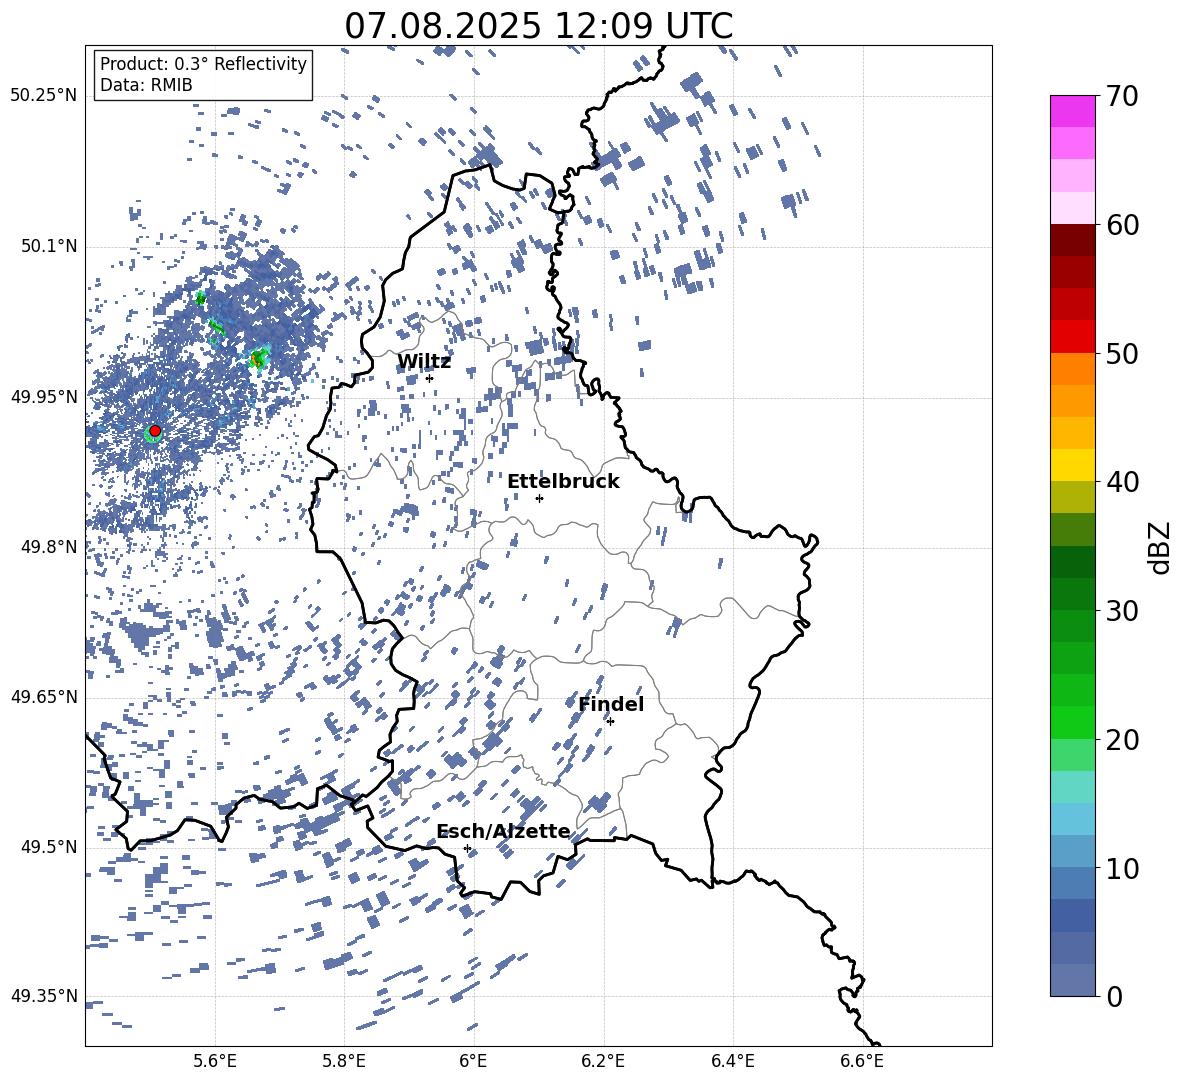Click the 6°E longitude label
The image size is (1184, 1081).
click(473, 1062)
